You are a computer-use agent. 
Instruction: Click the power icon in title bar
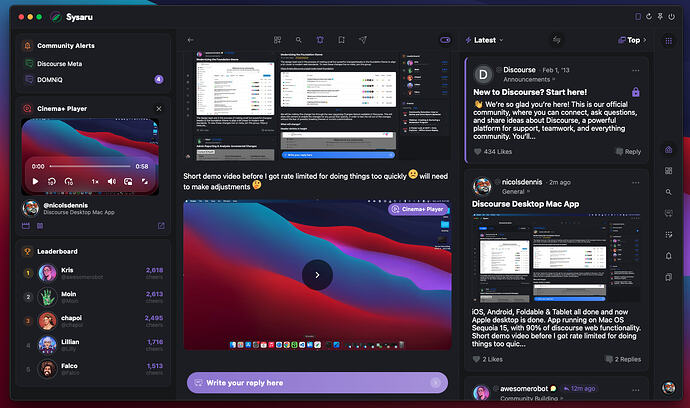coord(672,17)
